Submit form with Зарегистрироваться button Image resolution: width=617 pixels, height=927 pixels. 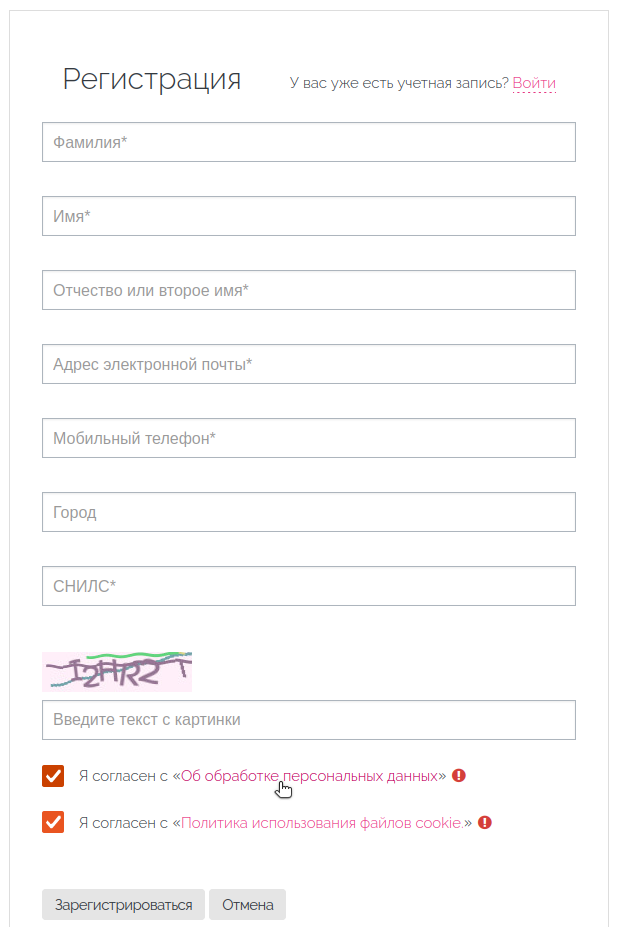(x=124, y=905)
